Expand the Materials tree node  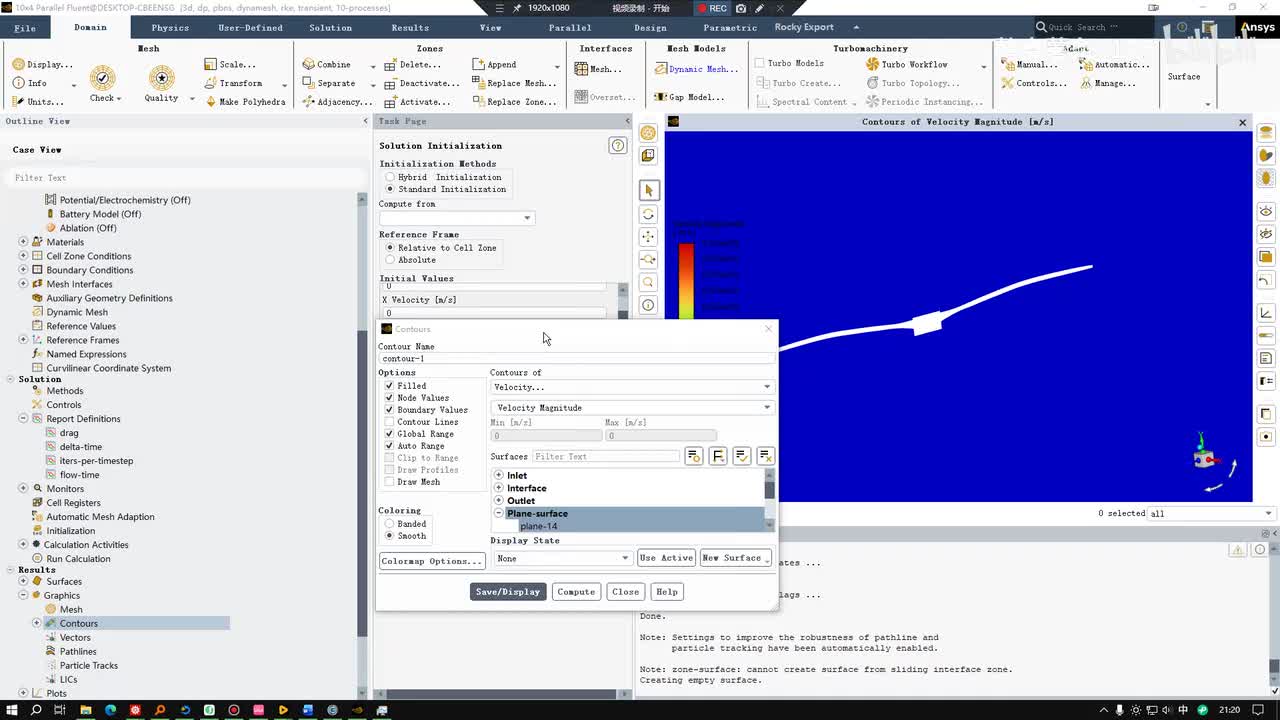point(23,242)
